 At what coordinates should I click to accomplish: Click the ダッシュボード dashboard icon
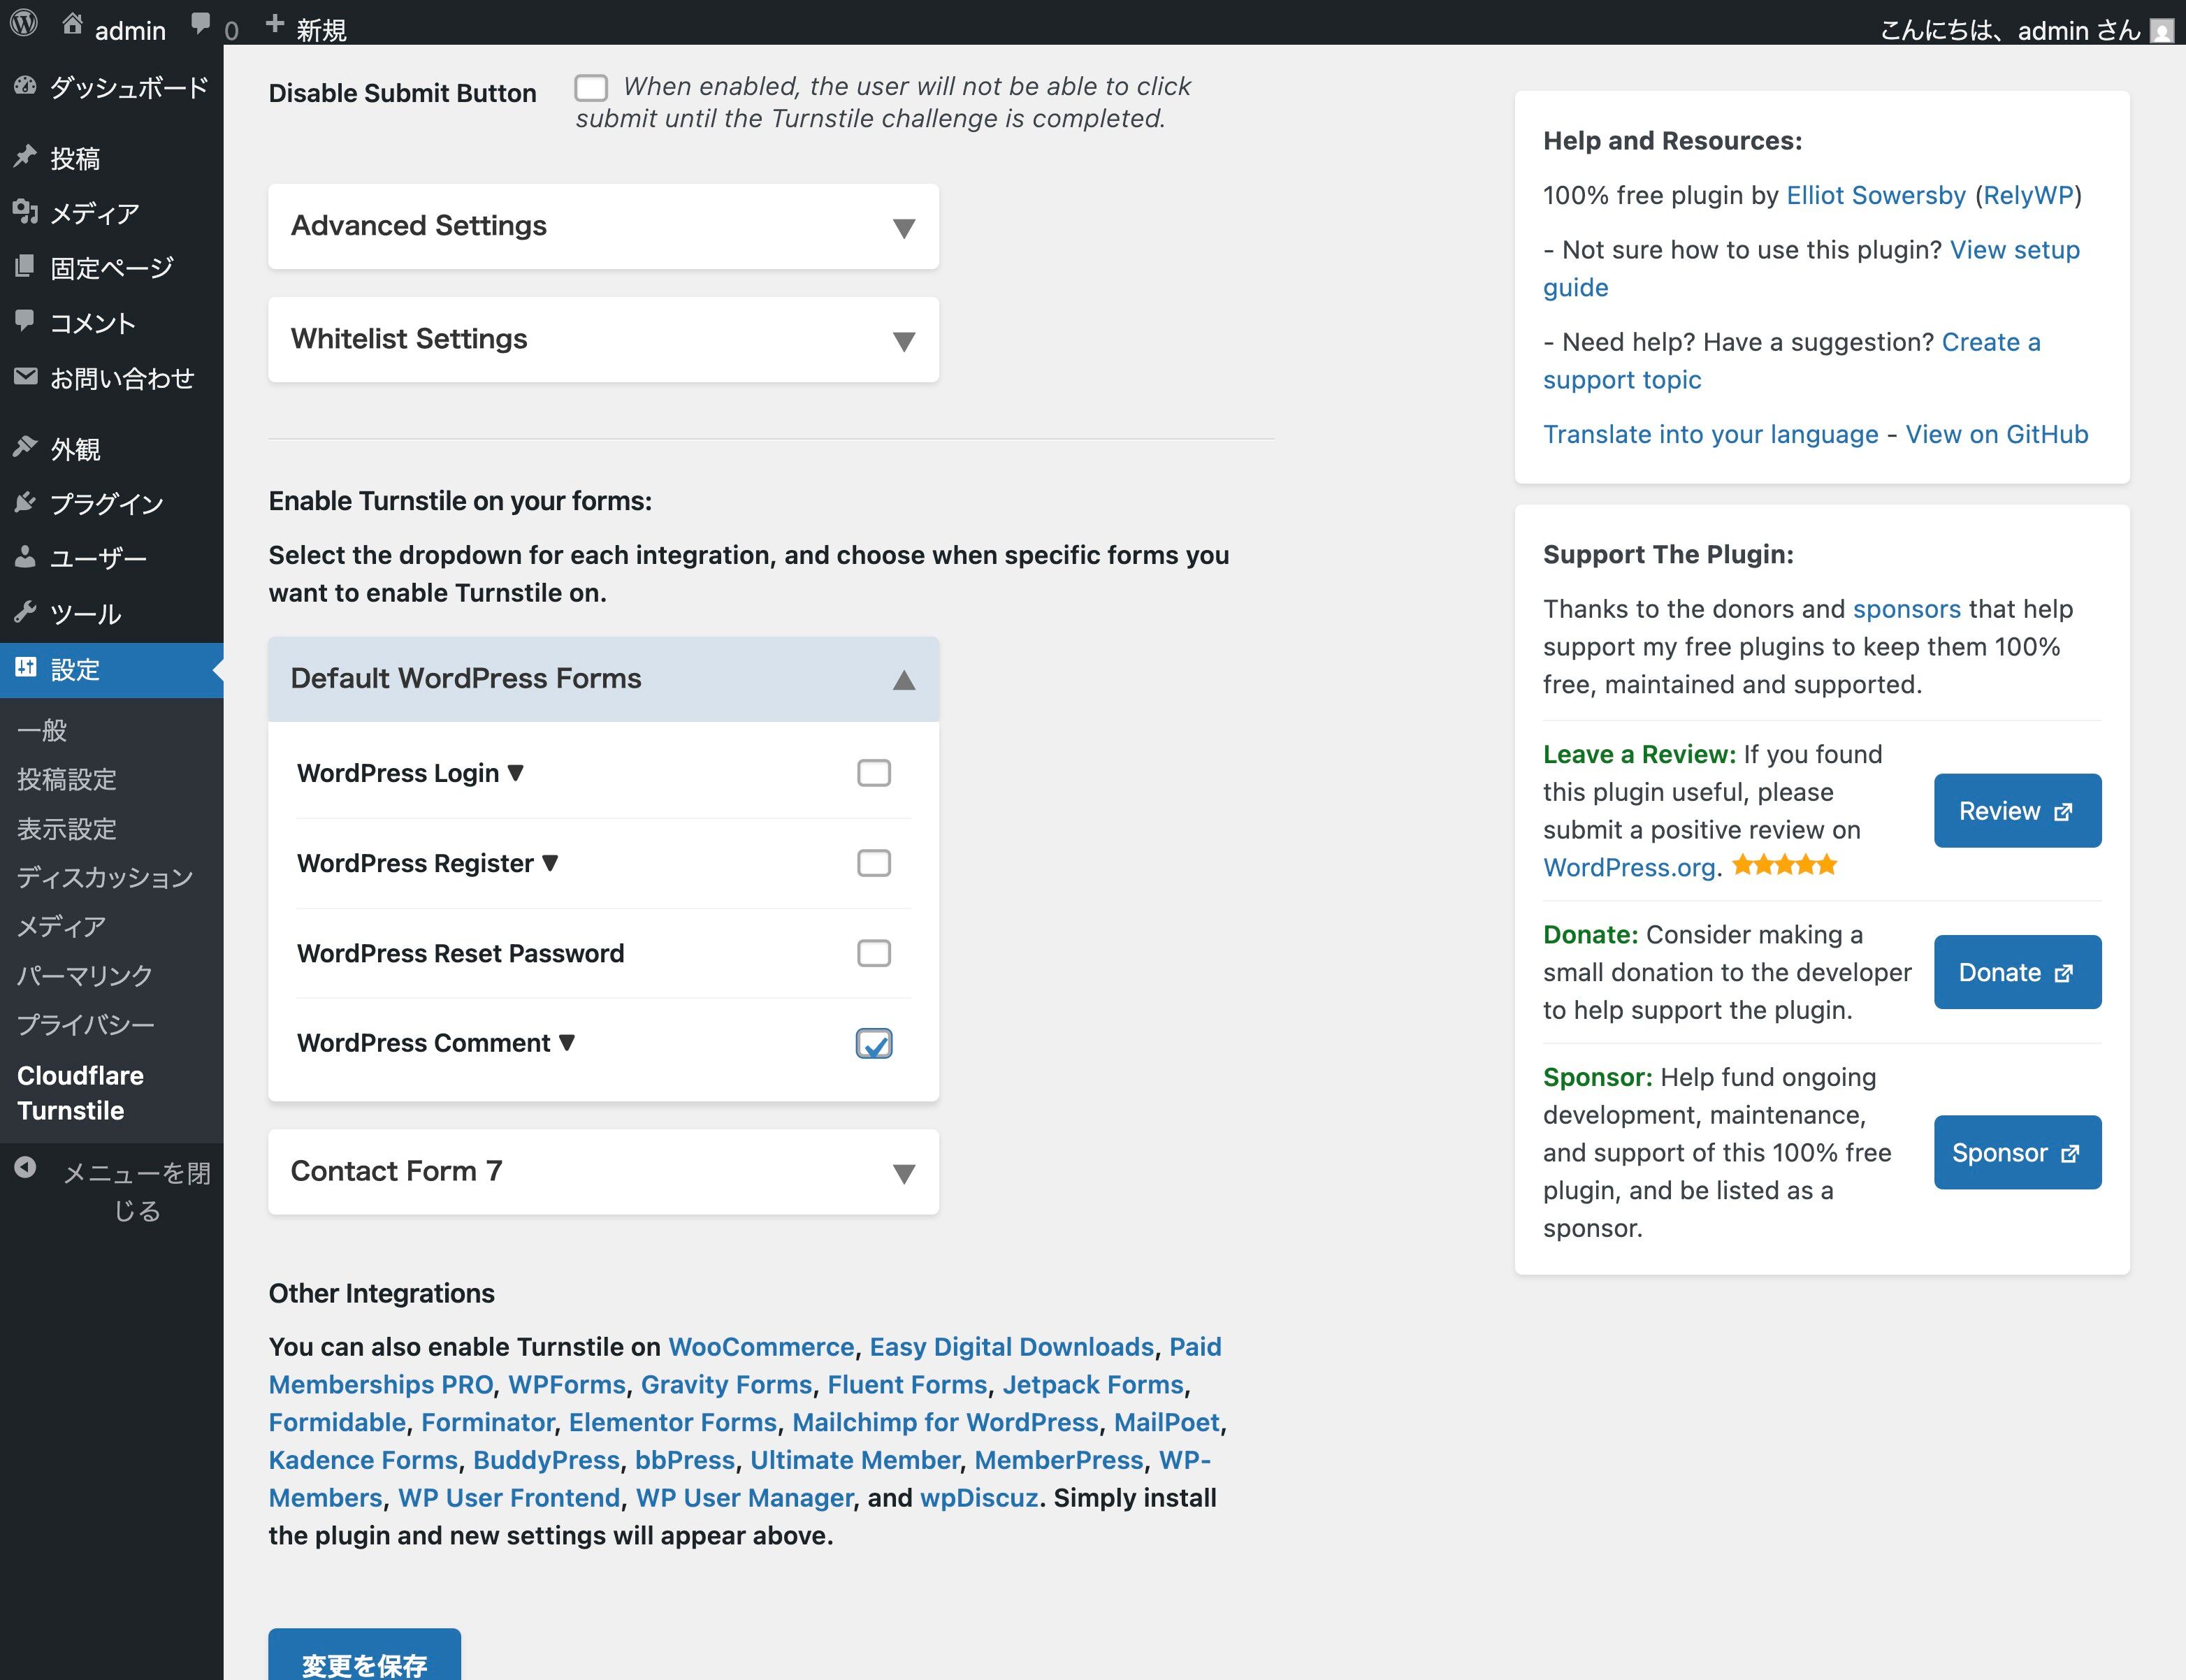point(26,86)
